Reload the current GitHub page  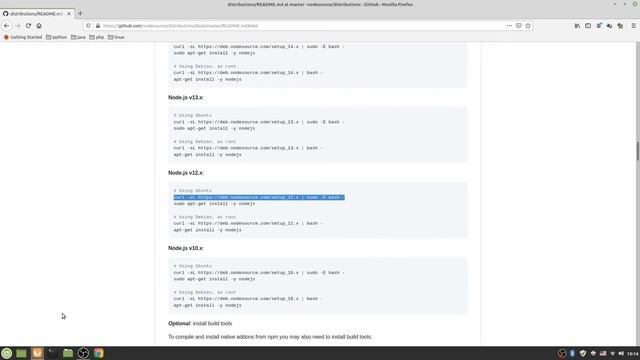pyautogui.click(x=28, y=26)
